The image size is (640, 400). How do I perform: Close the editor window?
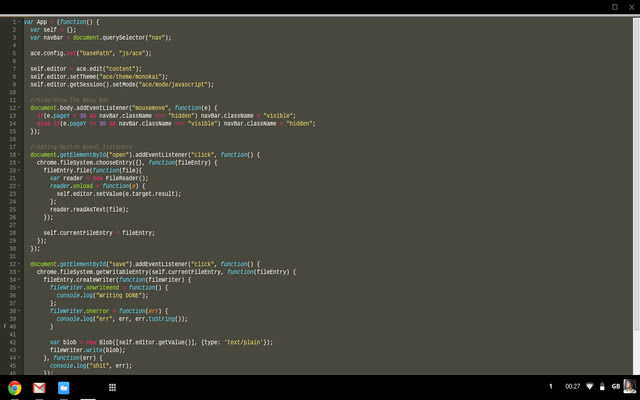pyautogui.click(x=631, y=7)
